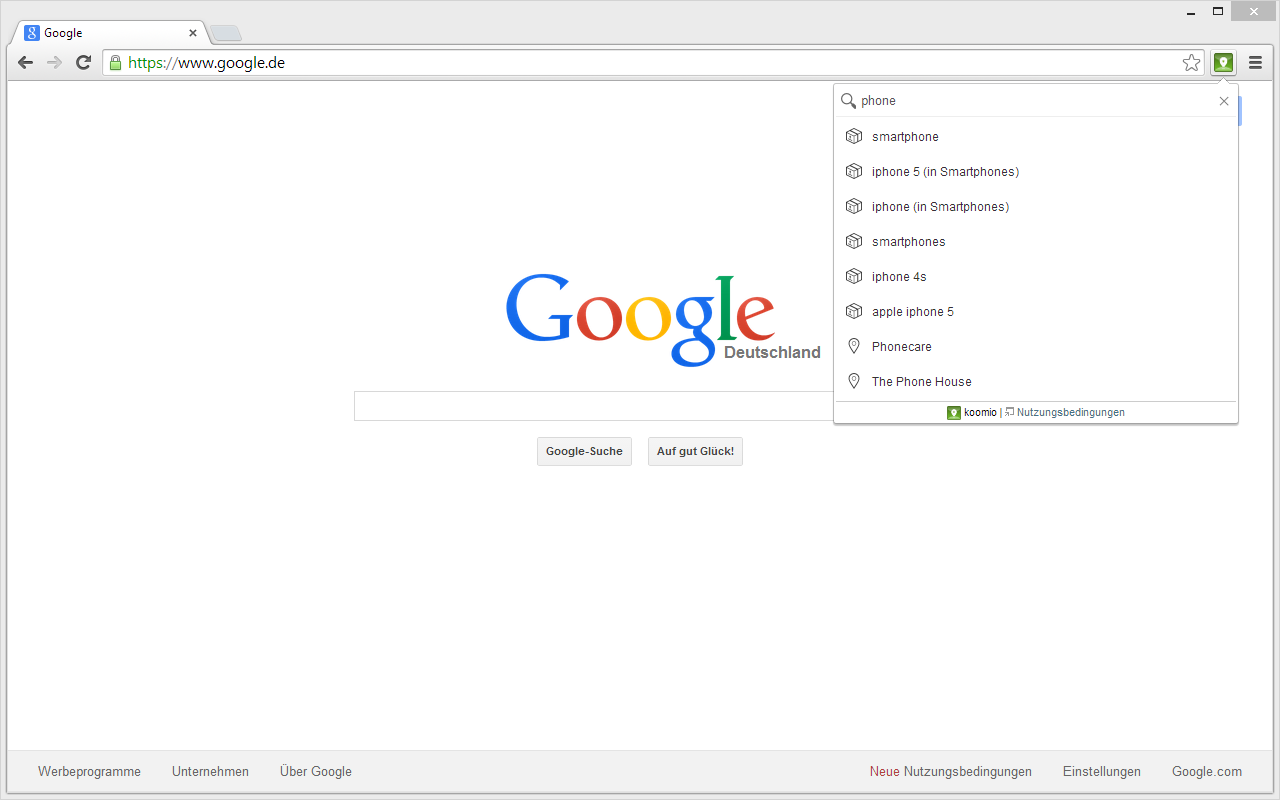
Task: Maximize the Chrome window
Action: (1217, 12)
